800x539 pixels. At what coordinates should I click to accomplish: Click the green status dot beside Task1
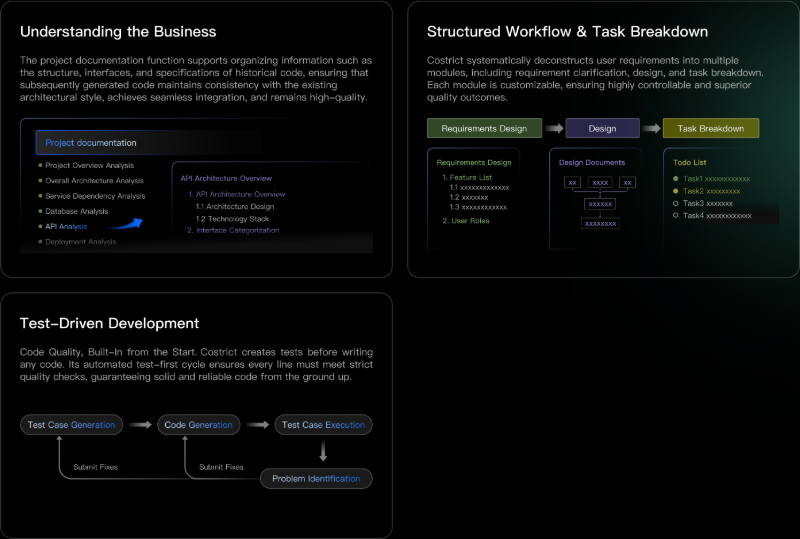676,179
